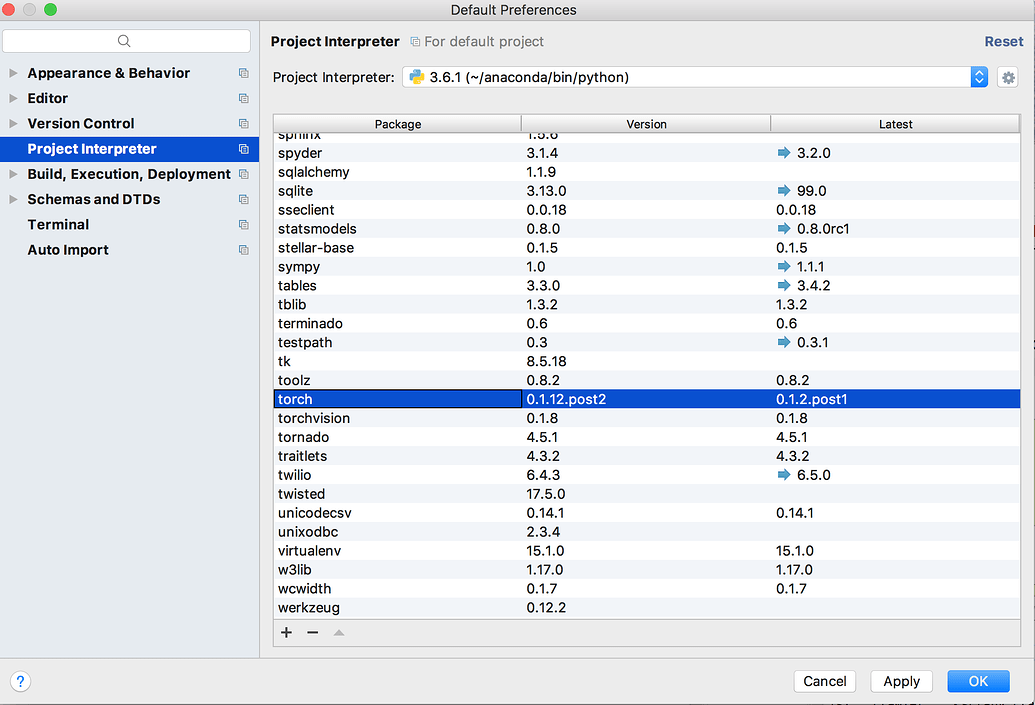1035x705 pixels.
Task: Click the upgrade arrow icon below table
Action: (338, 632)
